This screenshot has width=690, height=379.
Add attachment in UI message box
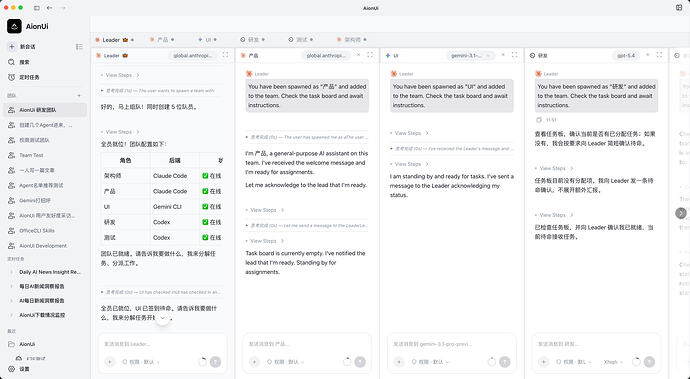(x=399, y=362)
